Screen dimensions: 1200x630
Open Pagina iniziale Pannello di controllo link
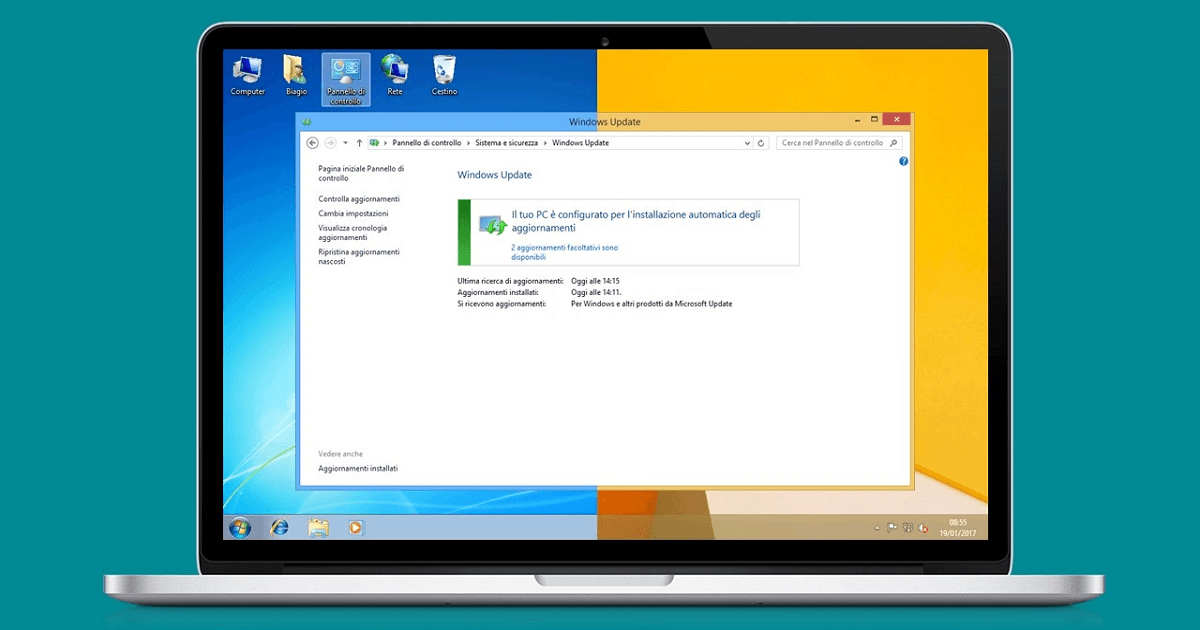point(361,174)
